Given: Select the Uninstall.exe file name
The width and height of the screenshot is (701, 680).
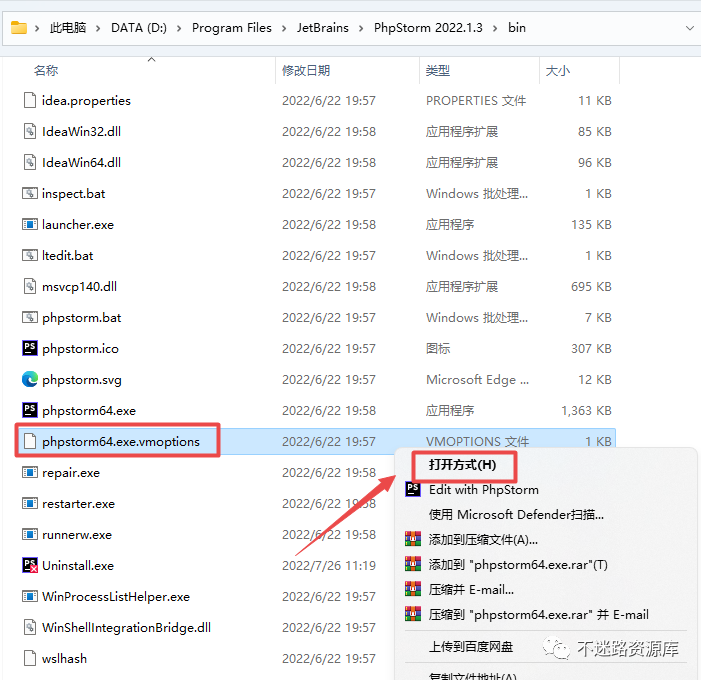Looking at the screenshot, I should (x=78, y=566).
